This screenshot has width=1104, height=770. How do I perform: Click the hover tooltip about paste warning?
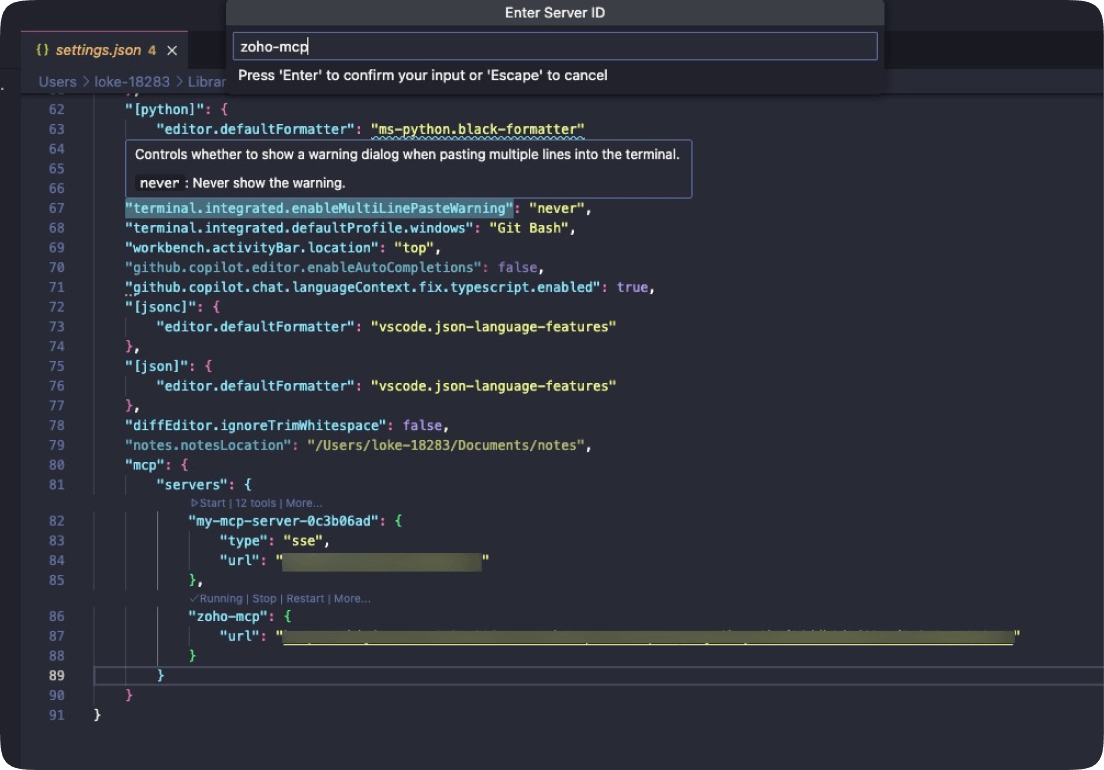point(408,169)
